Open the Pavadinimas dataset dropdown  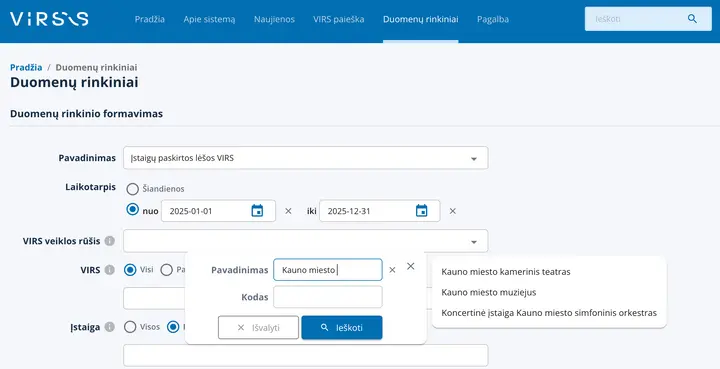[305, 158]
